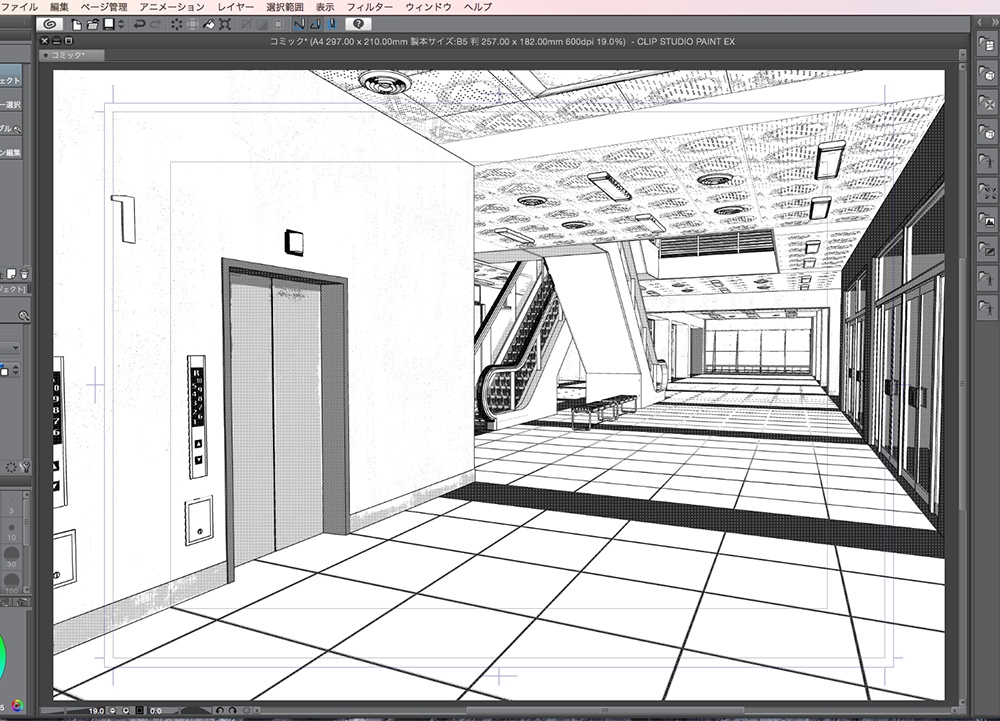
Task: Open the 編集 menu
Action: (59, 7)
